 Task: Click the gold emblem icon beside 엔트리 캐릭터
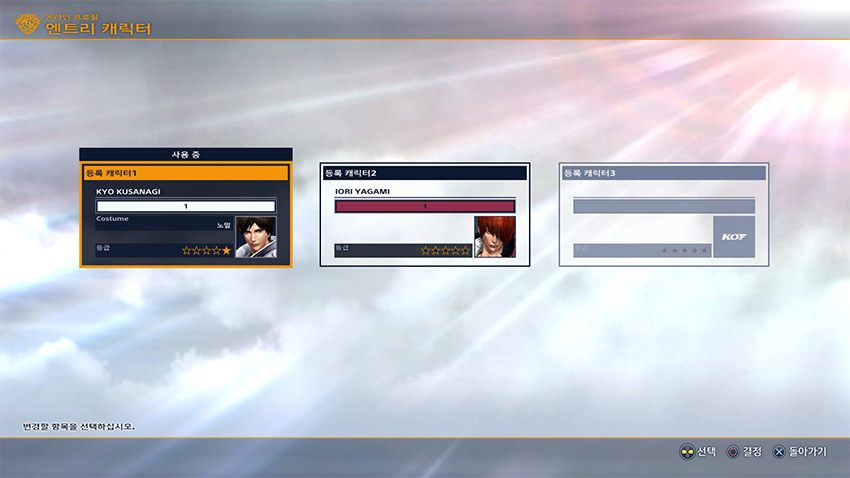pyautogui.click(x=27, y=23)
